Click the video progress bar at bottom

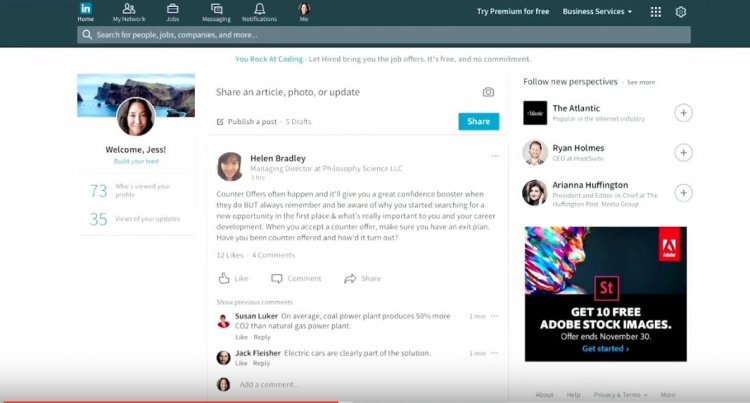(375, 402)
